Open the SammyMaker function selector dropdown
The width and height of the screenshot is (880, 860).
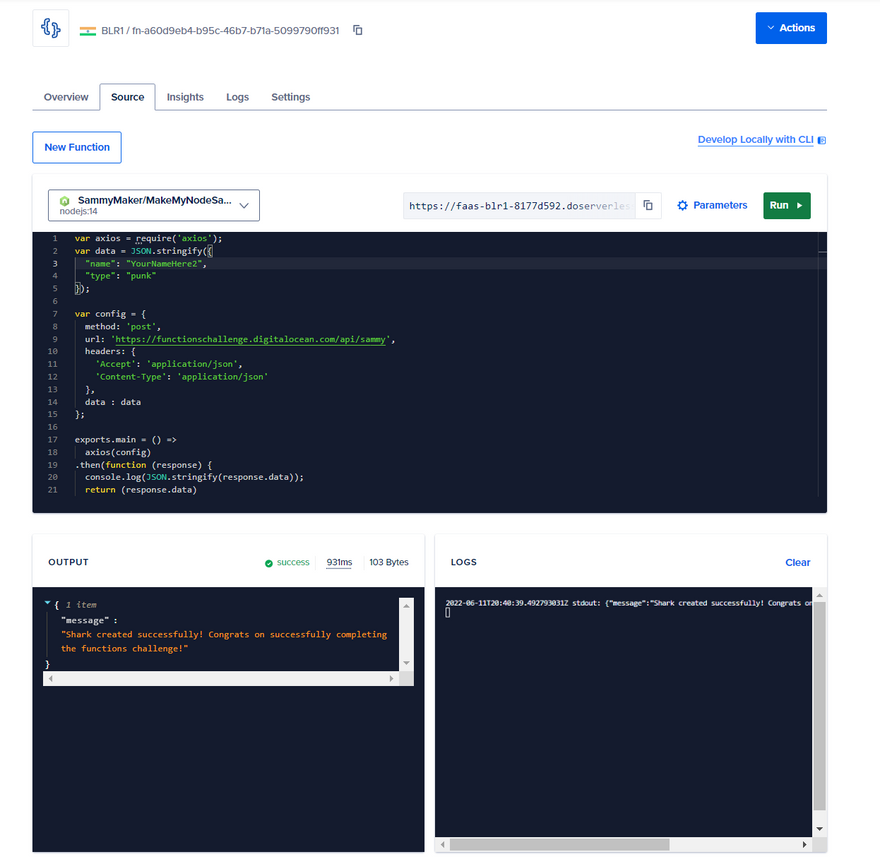click(x=154, y=205)
